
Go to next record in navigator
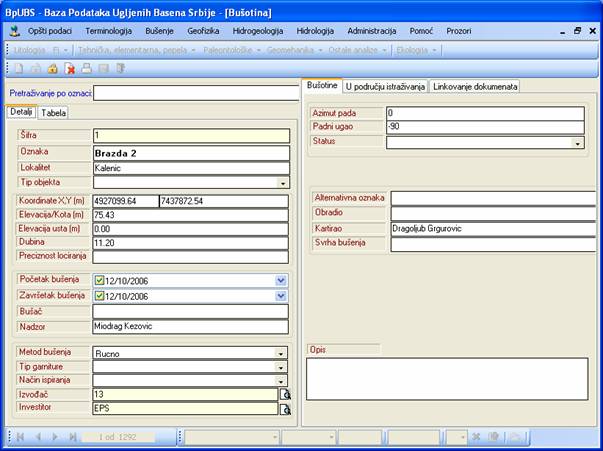coord(56,437)
